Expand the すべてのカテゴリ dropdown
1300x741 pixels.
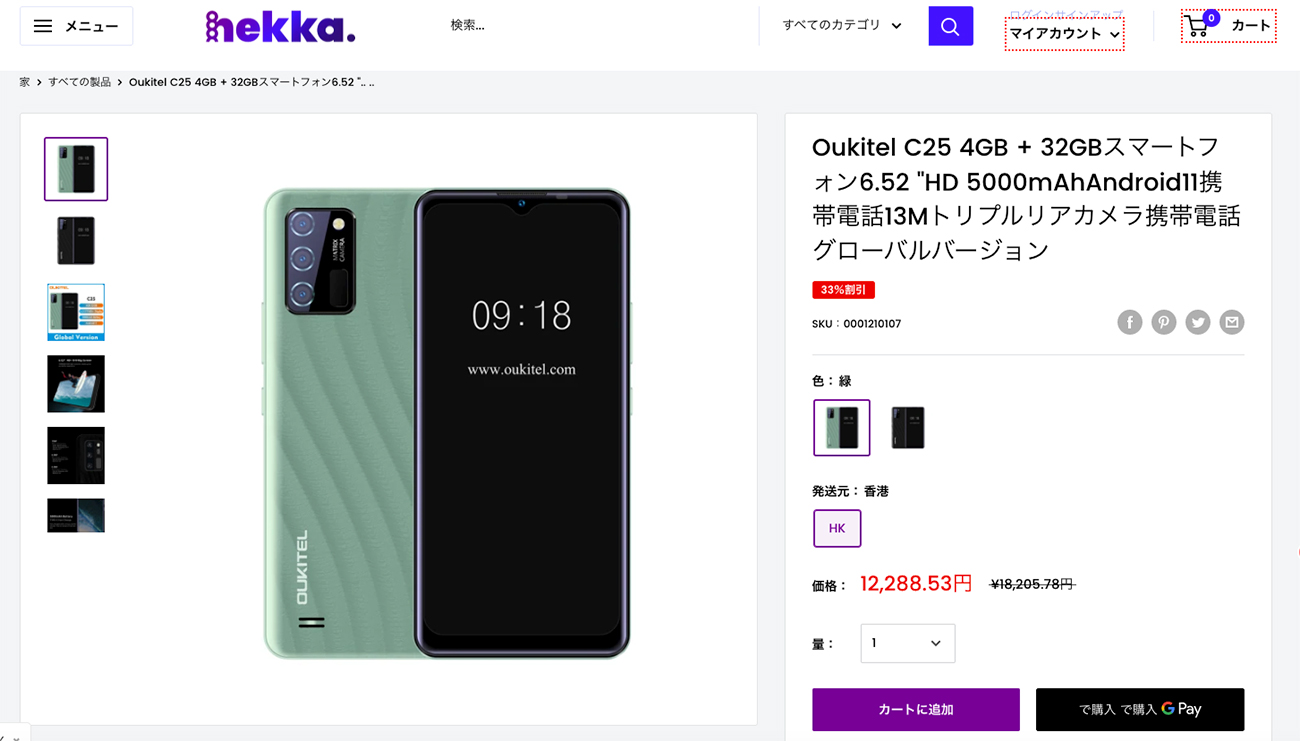point(842,26)
